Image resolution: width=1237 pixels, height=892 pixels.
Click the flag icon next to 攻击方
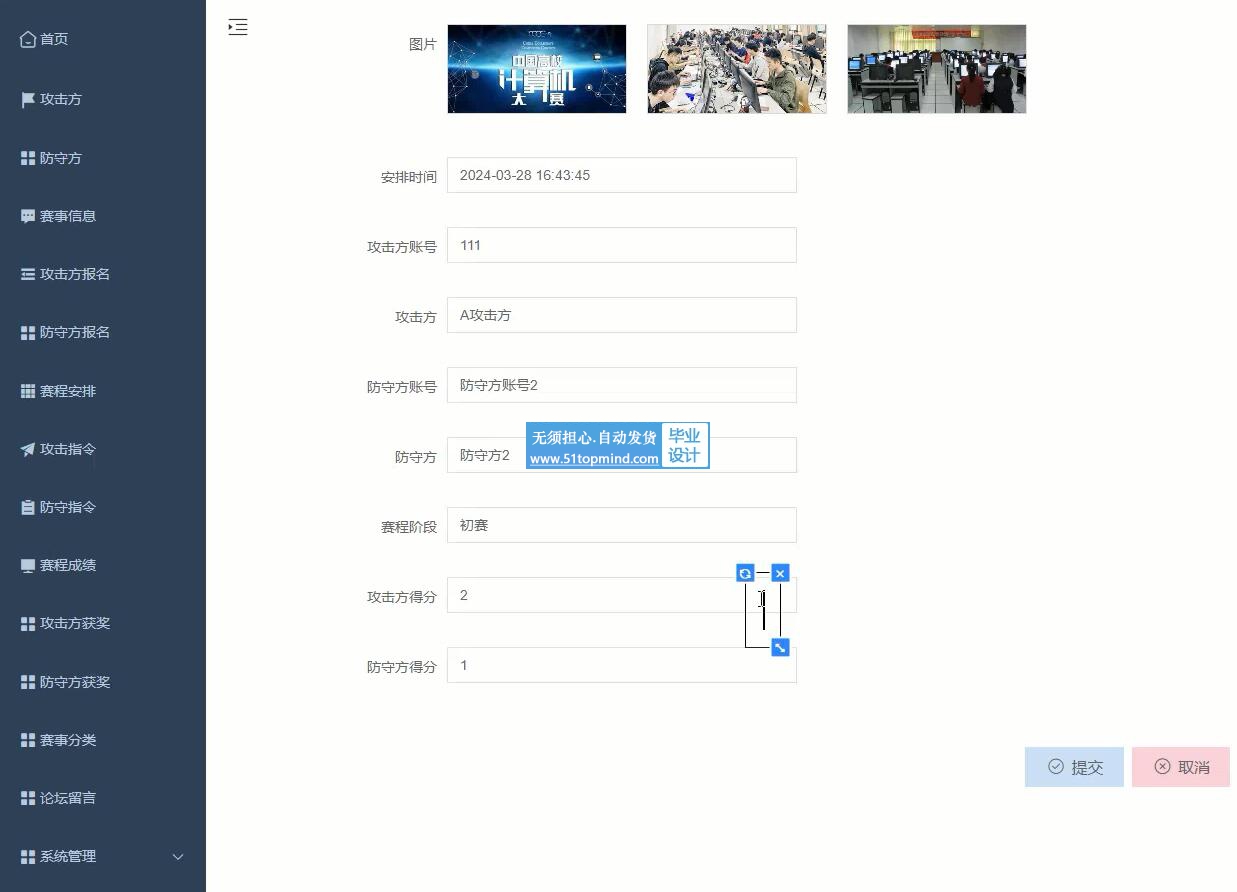point(28,100)
